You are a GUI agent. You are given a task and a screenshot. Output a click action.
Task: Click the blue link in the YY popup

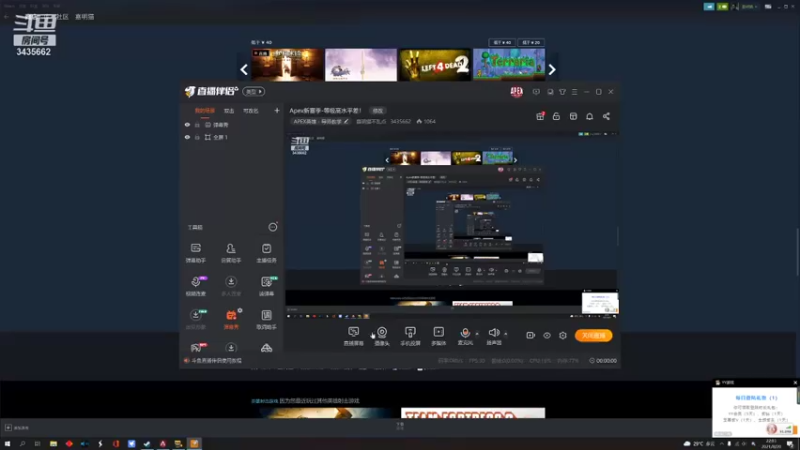pyautogui.click(x=756, y=397)
